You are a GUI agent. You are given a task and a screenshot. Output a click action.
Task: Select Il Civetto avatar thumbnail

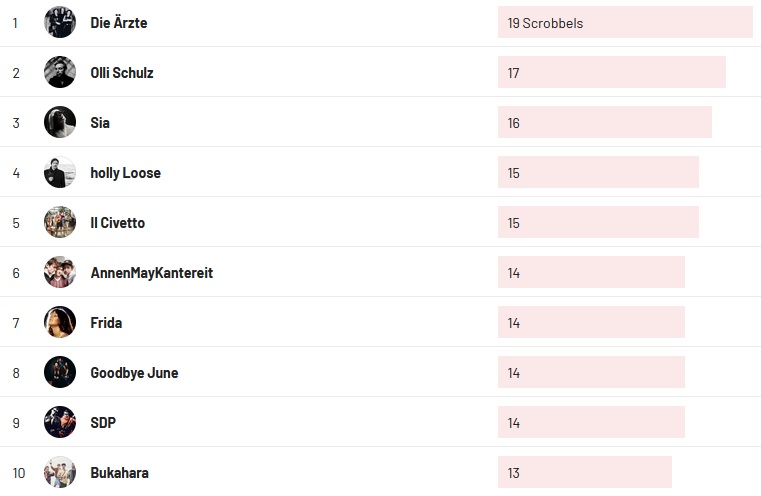click(x=60, y=222)
